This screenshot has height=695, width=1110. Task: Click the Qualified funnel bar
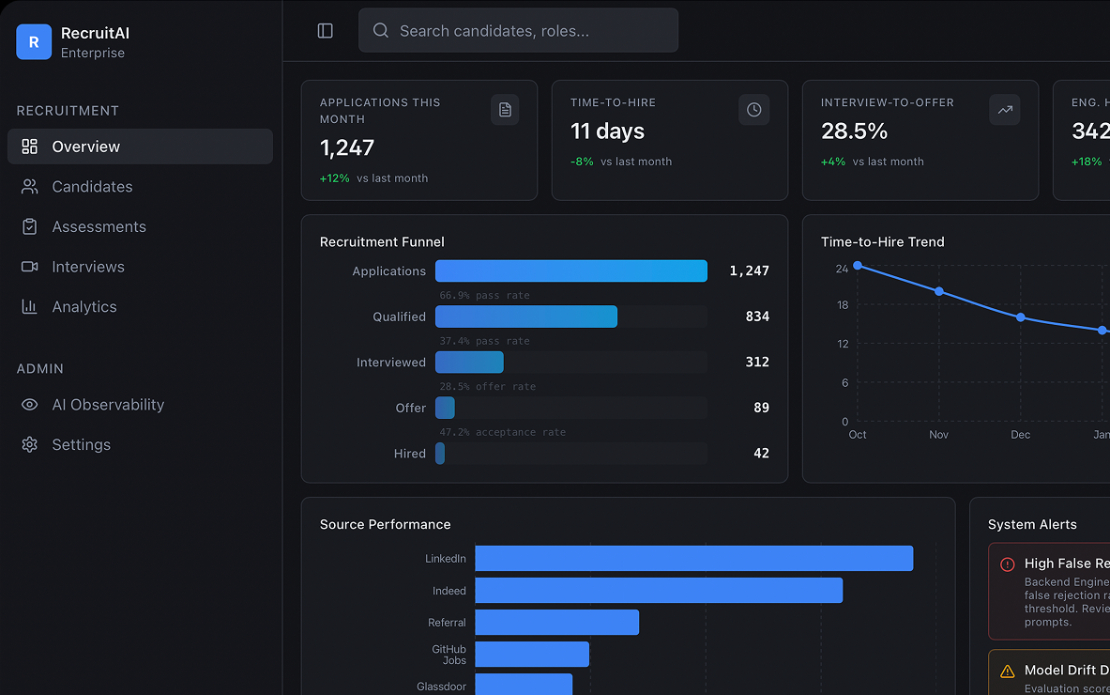coord(526,316)
